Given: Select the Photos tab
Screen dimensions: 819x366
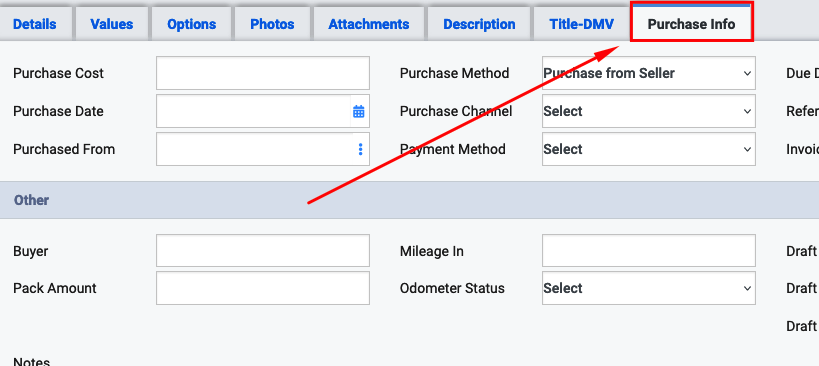Looking at the screenshot, I should click(x=272, y=24).
